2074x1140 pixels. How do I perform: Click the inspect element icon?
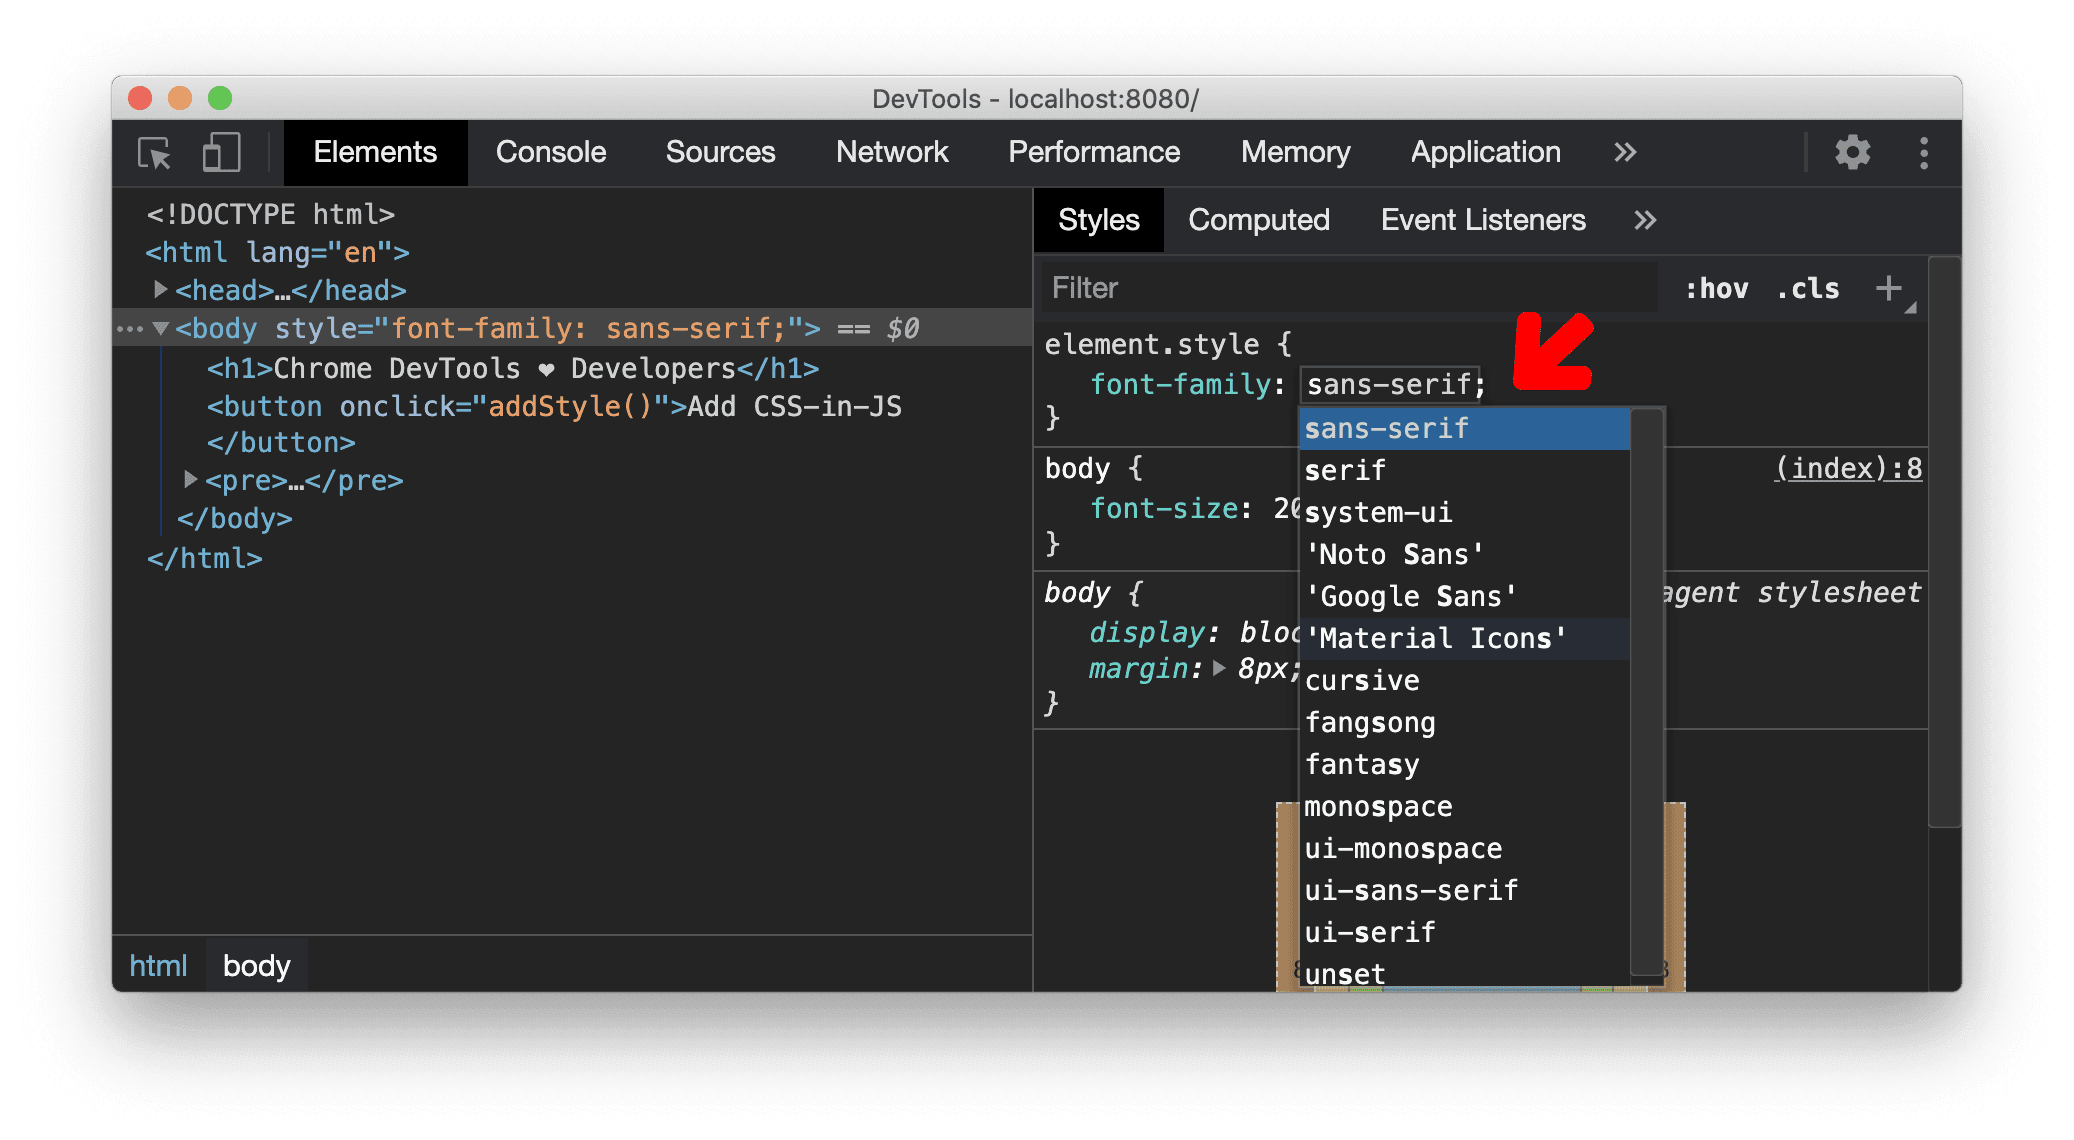[159, 152]
